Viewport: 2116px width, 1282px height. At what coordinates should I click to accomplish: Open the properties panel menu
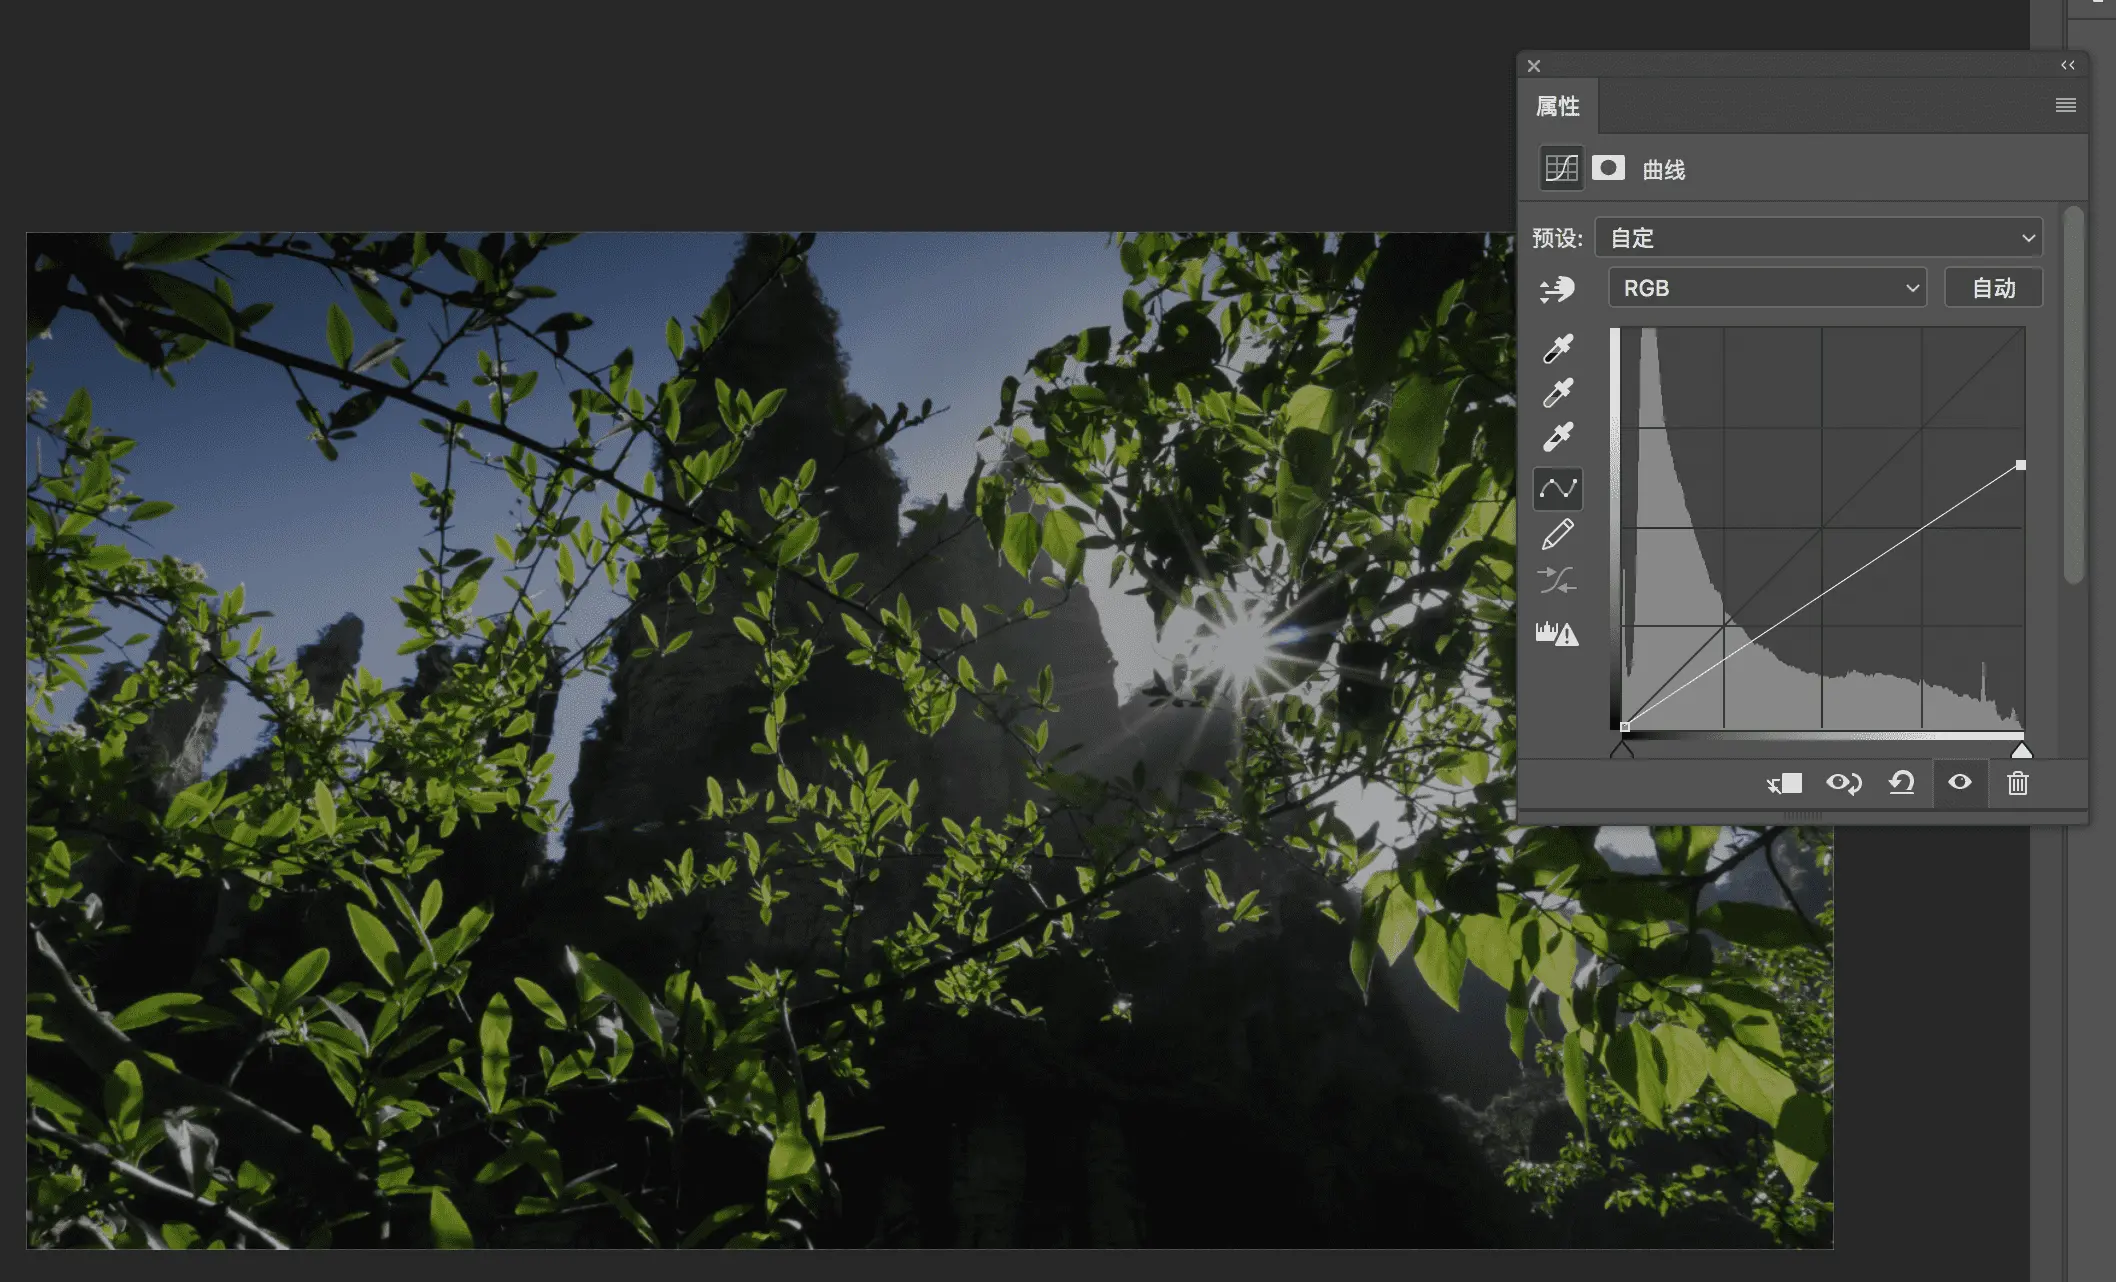coord(2065,105)
